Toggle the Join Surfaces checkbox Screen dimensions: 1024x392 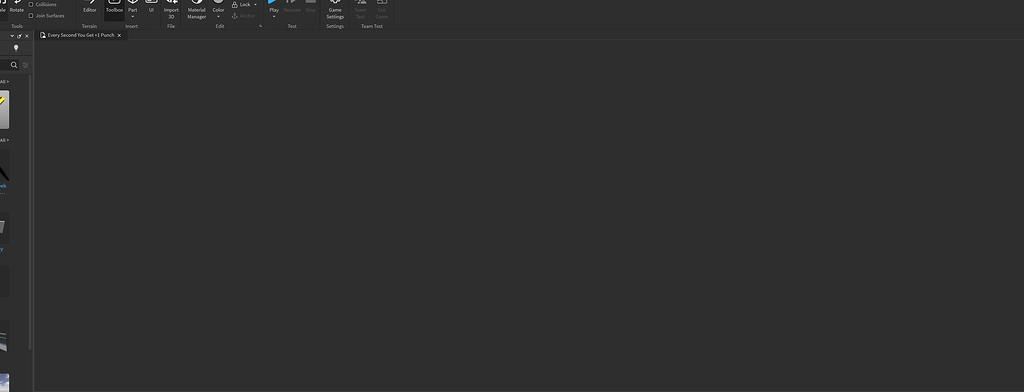(x=31, y=16)
